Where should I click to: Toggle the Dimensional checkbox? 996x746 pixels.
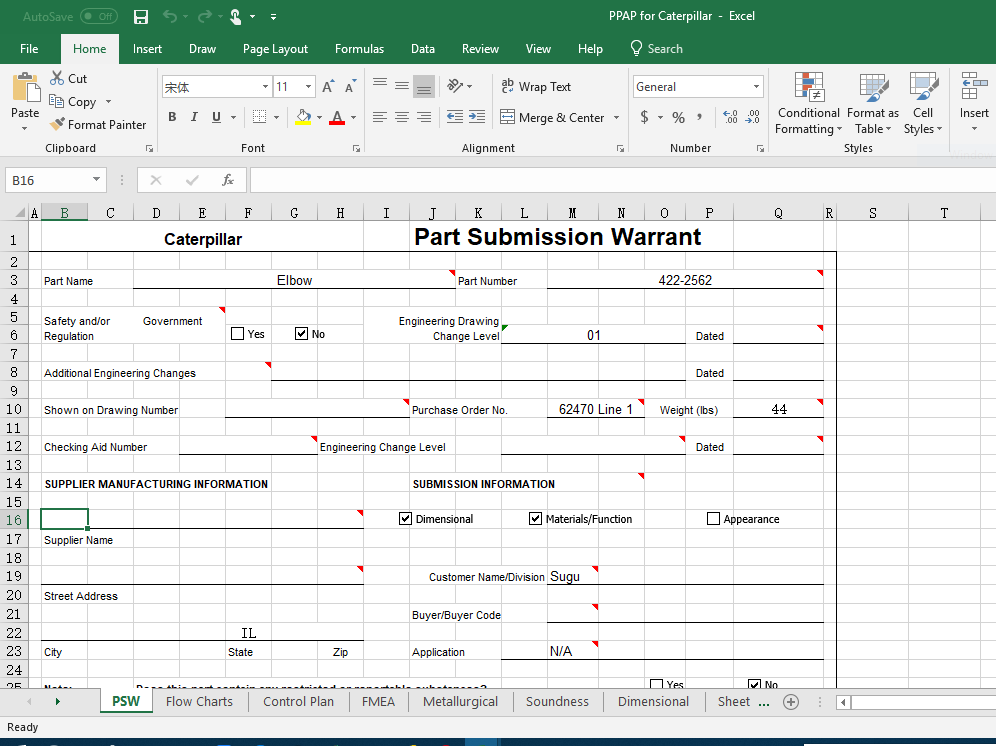pos(405,519)
